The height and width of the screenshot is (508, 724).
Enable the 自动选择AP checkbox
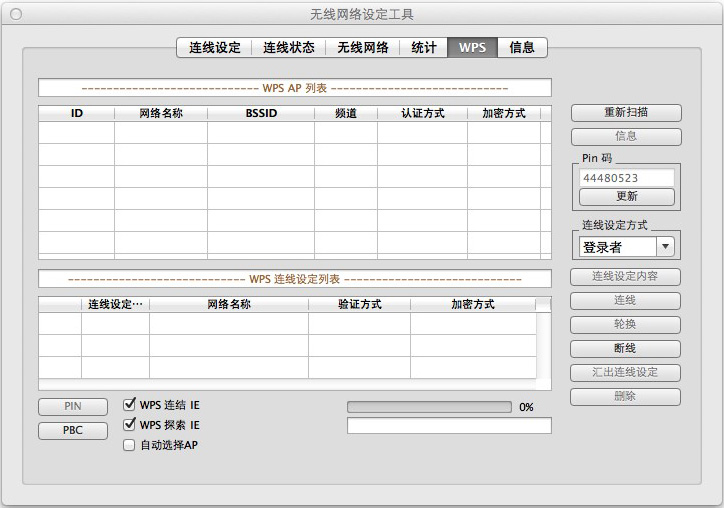click(129, 445)
